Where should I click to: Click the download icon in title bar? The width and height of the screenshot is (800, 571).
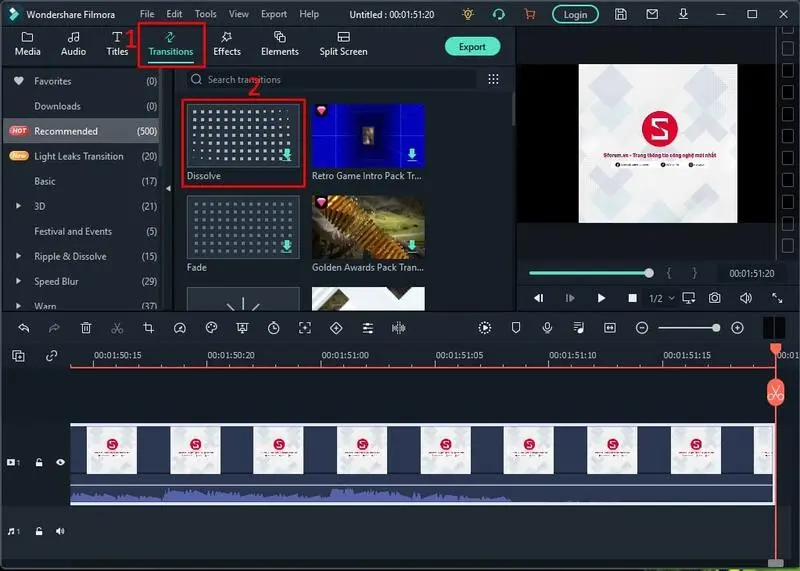point(683,14)
